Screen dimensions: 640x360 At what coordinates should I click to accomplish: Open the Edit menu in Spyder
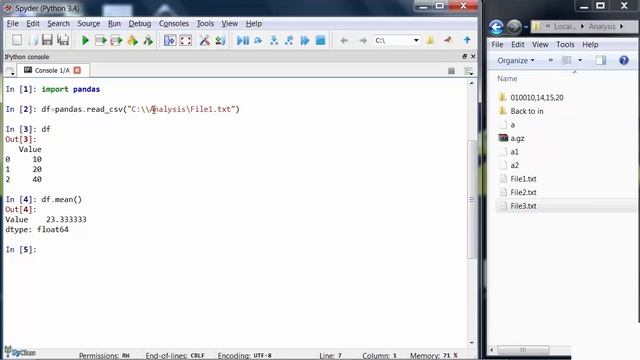click(x=33, y=24)
